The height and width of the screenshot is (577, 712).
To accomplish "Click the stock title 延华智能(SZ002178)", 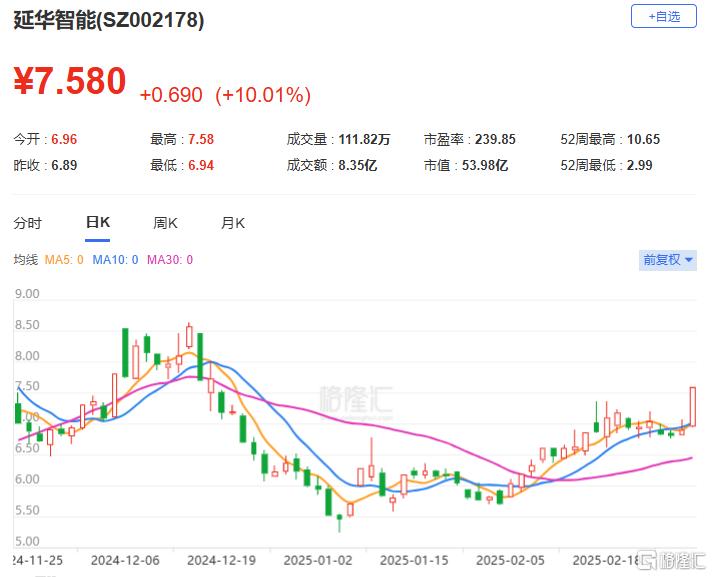I will point(109,20).
